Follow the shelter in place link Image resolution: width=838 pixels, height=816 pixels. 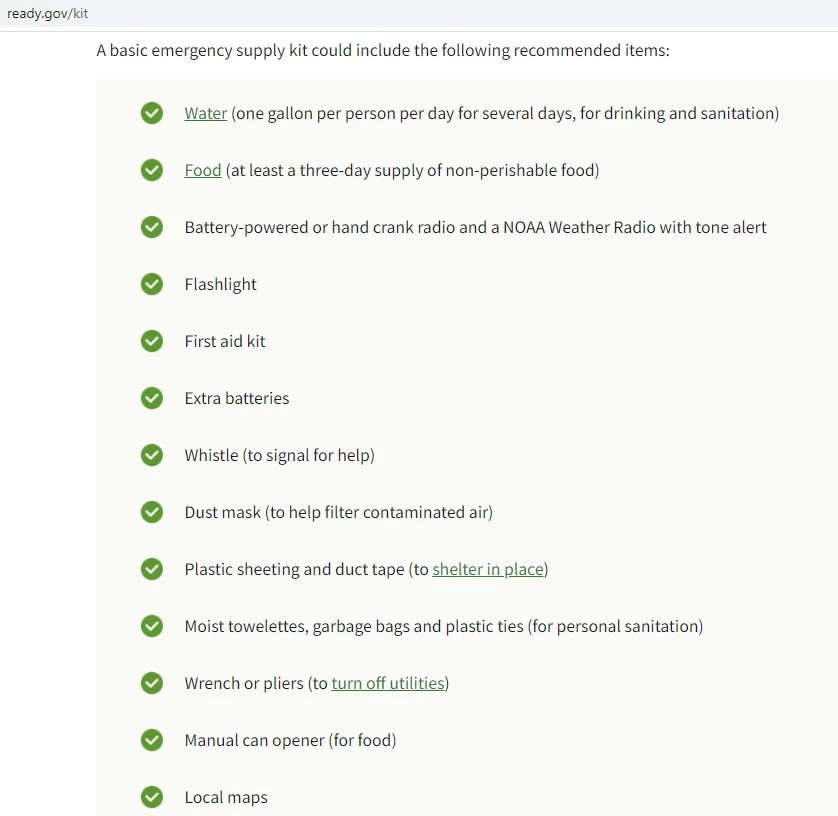(x=488, y=570)
